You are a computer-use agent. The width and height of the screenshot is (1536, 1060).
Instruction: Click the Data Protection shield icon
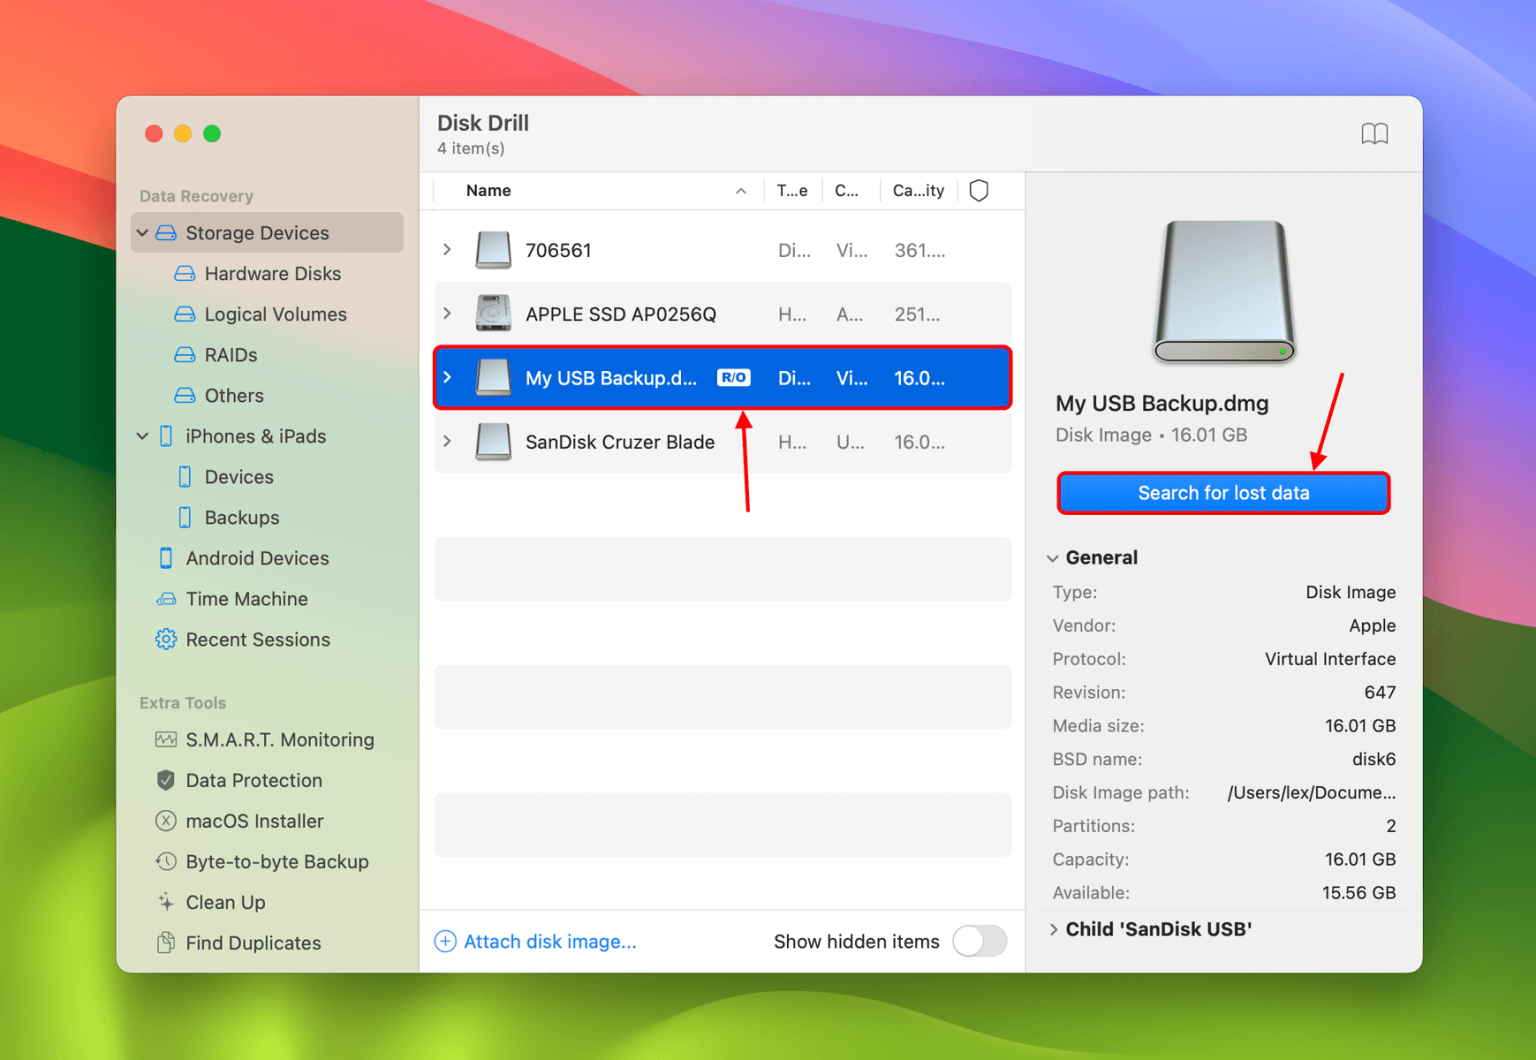tap(165, 780)
